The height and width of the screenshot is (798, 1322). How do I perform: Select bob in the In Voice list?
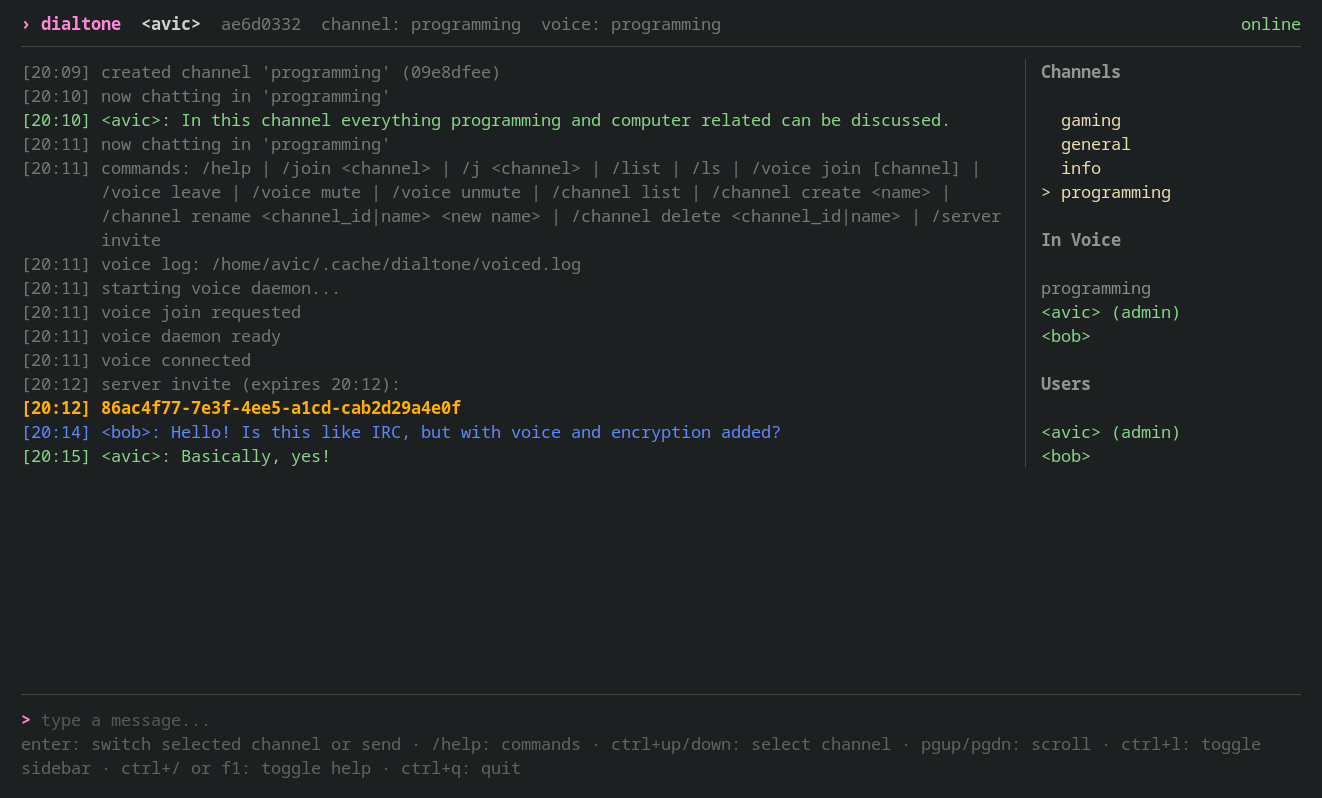point(1065,336)
